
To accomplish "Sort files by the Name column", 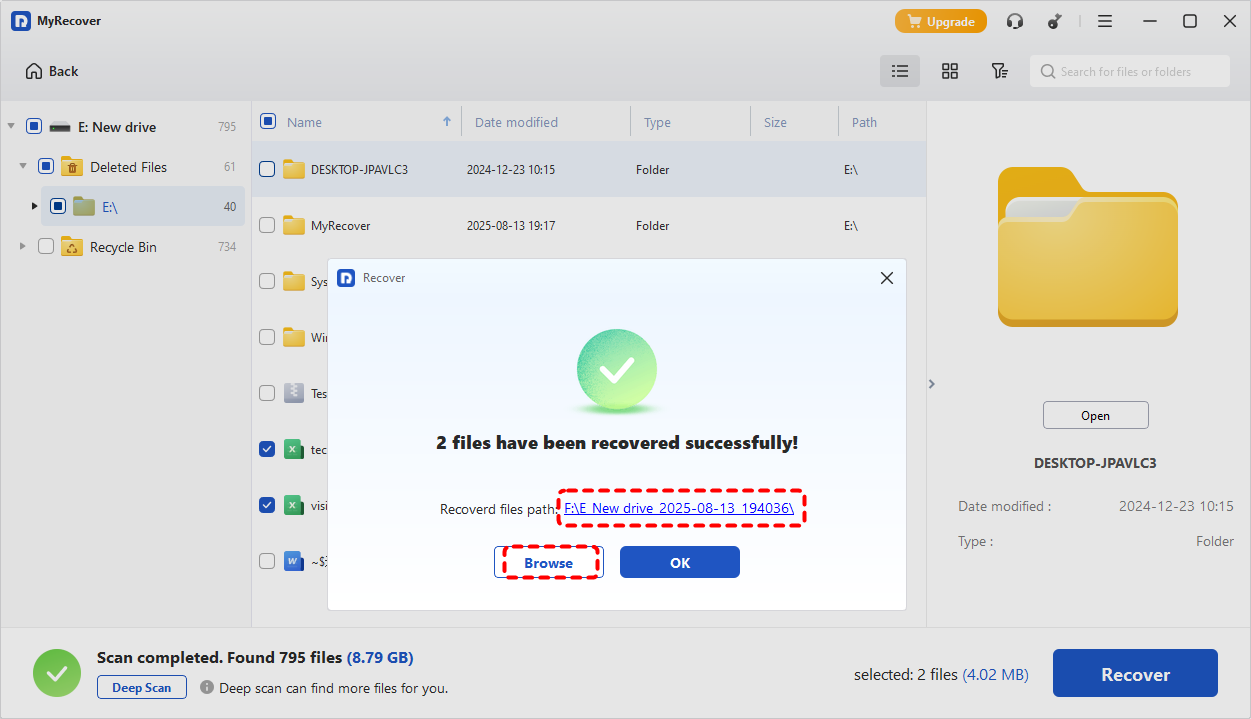I will click(x=304, y=122).
